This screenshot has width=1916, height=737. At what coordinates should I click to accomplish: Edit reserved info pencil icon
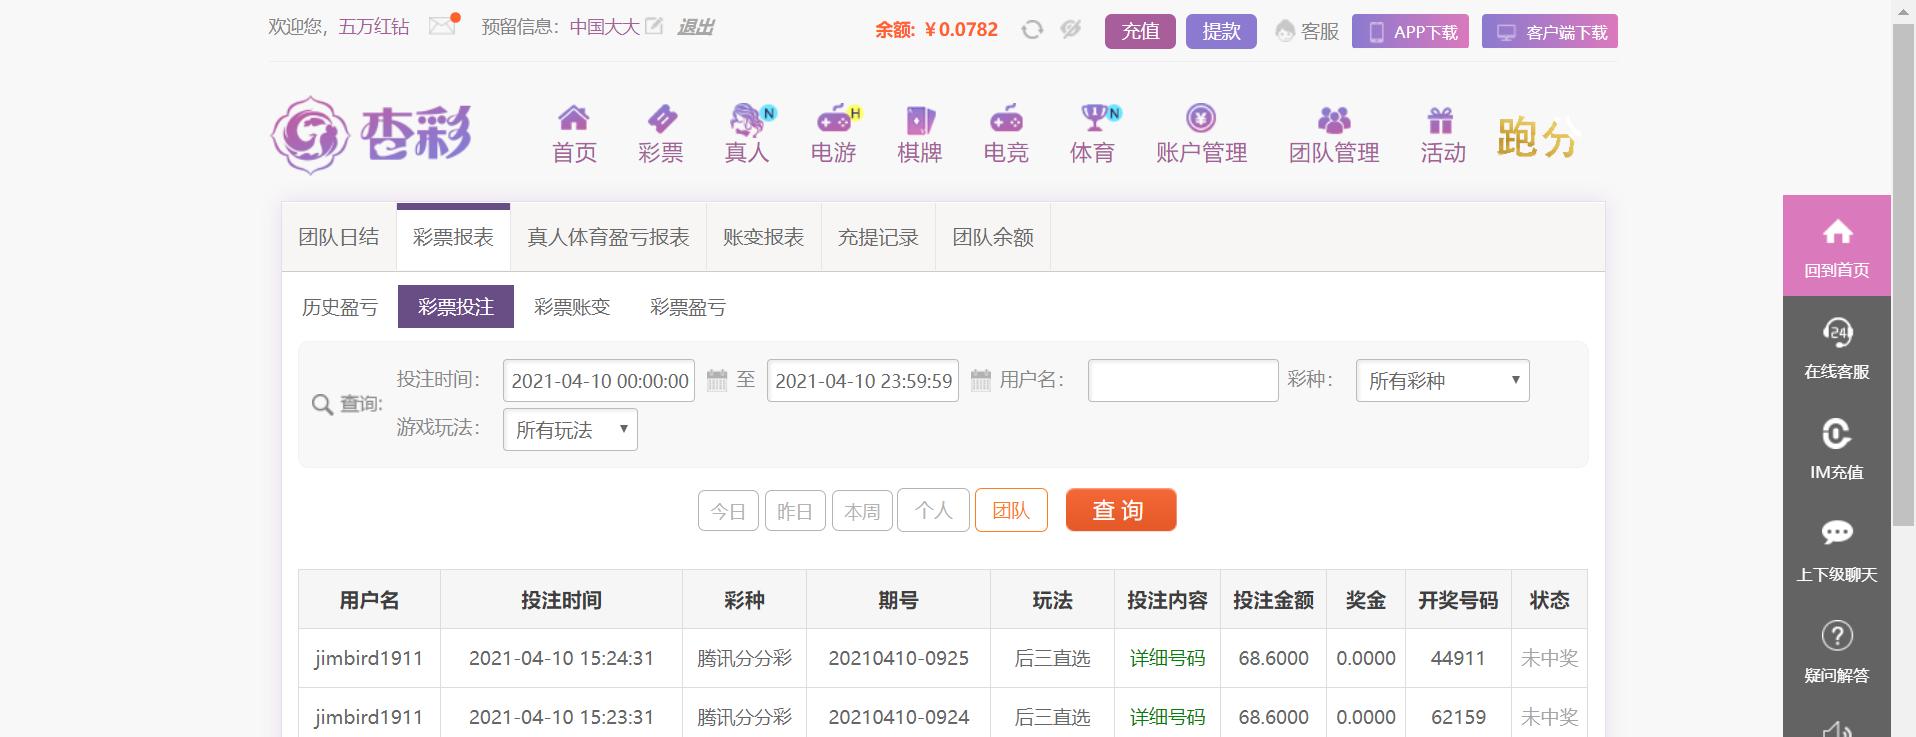[653, 26]
